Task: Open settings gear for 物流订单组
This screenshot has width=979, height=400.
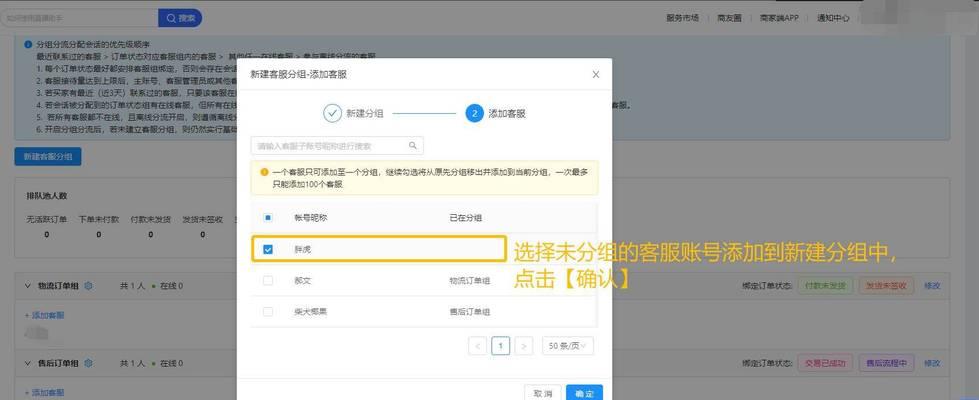Action: pyautogui.click(x=88, y=286)
